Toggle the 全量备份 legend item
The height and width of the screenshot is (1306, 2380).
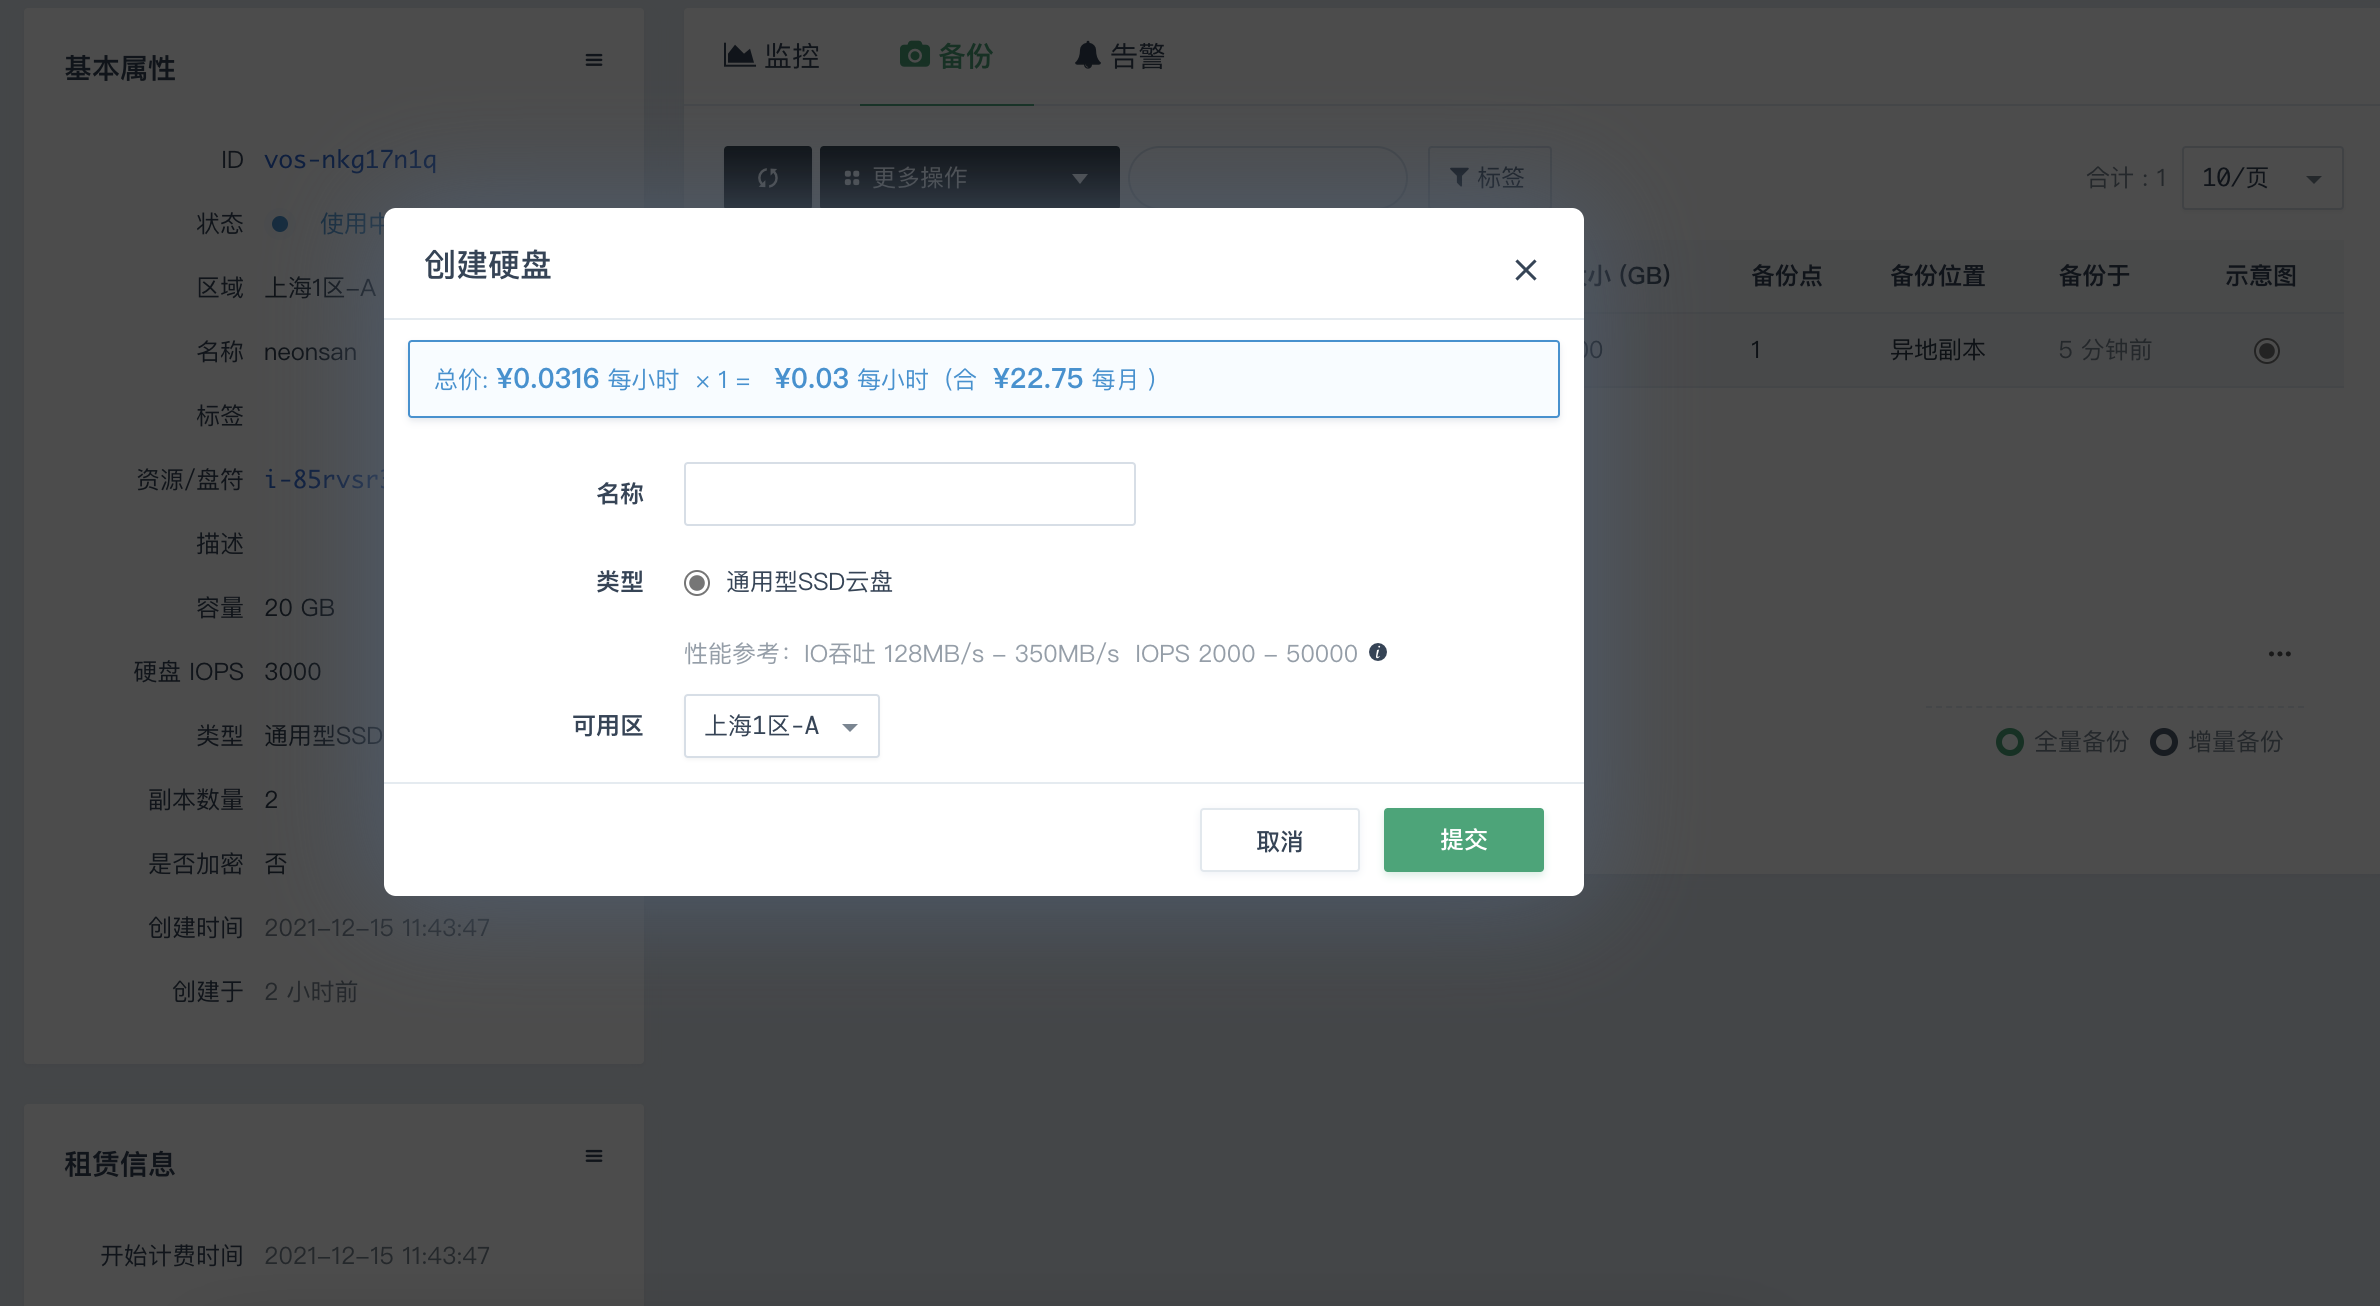click(x=2062, y=742)
